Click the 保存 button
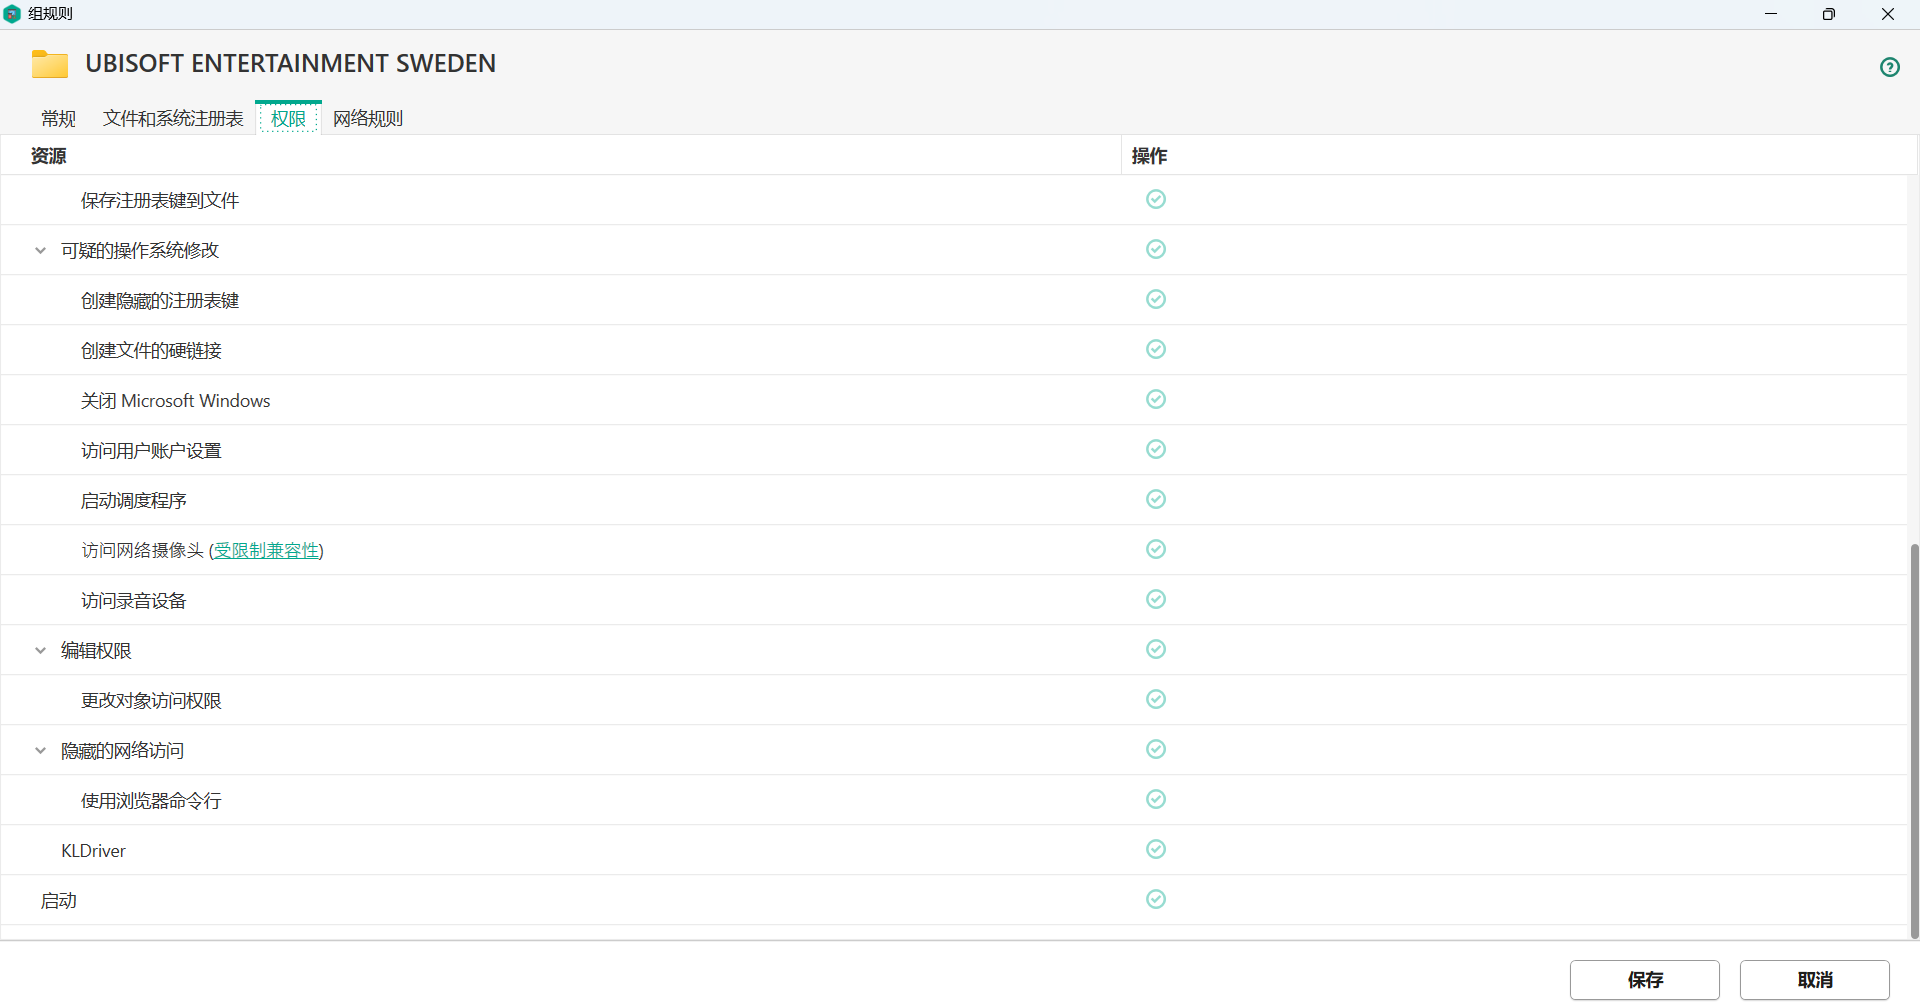 (x=1644, y=980)
